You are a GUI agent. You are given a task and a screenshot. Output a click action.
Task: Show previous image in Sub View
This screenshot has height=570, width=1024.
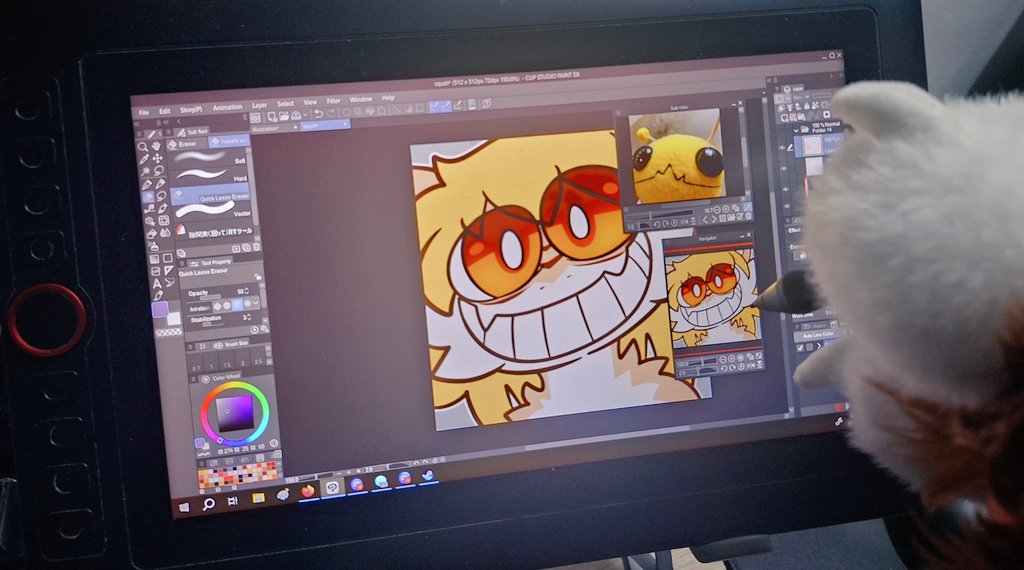pos(704,220)
